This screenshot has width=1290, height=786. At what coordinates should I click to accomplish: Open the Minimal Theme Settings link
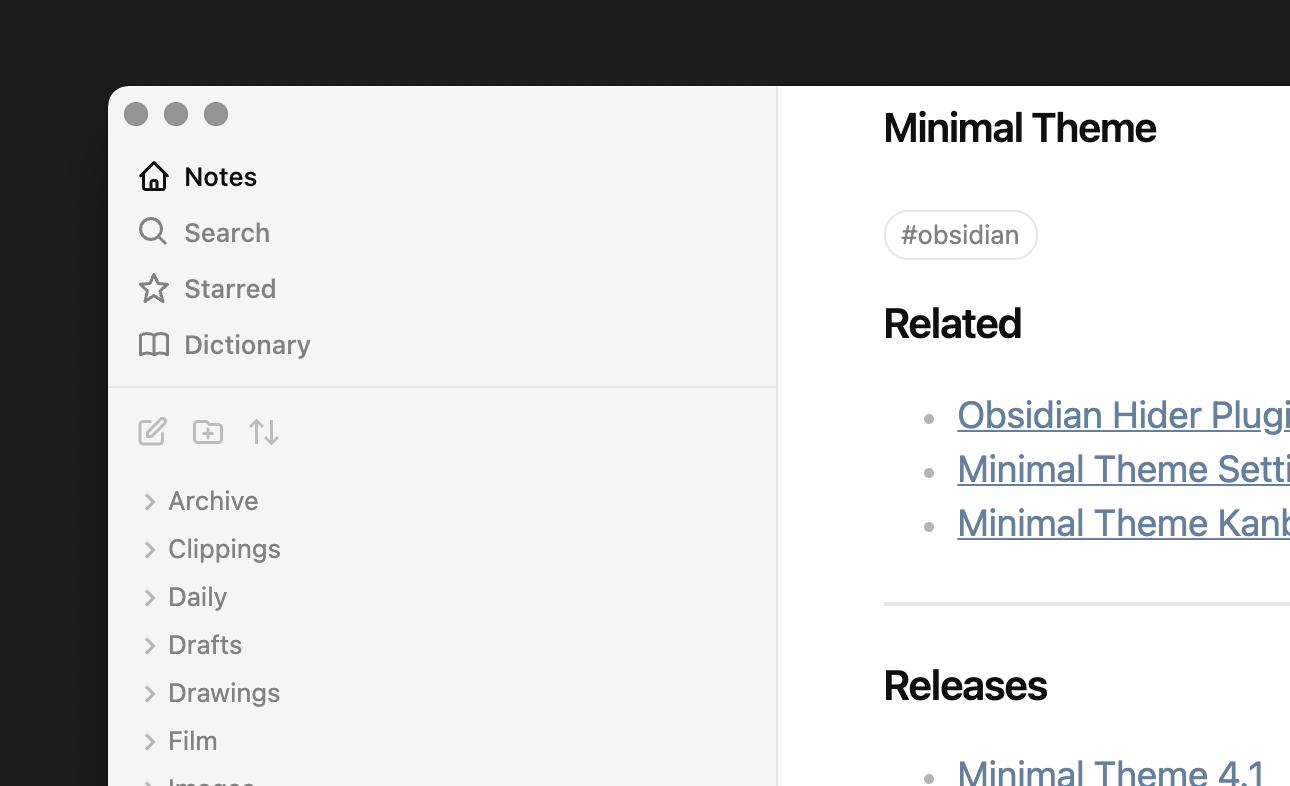tap(1122, 469)
